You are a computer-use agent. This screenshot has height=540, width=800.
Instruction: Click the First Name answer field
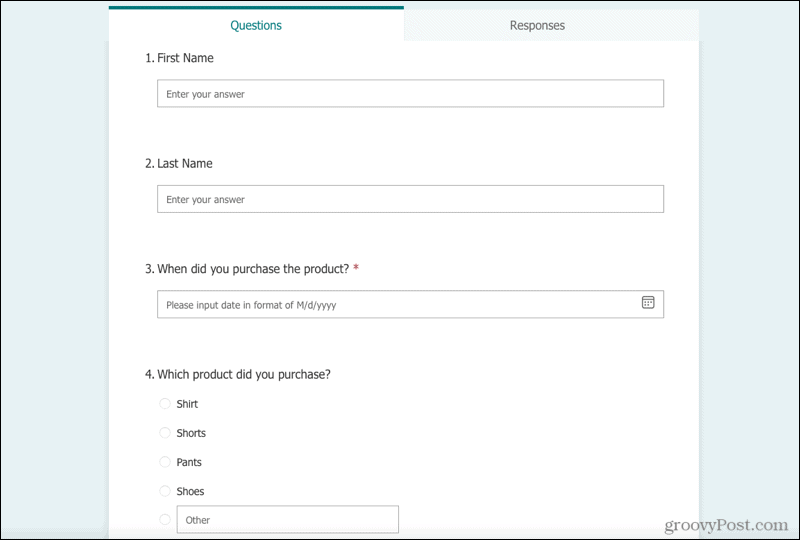pos(410,93)
